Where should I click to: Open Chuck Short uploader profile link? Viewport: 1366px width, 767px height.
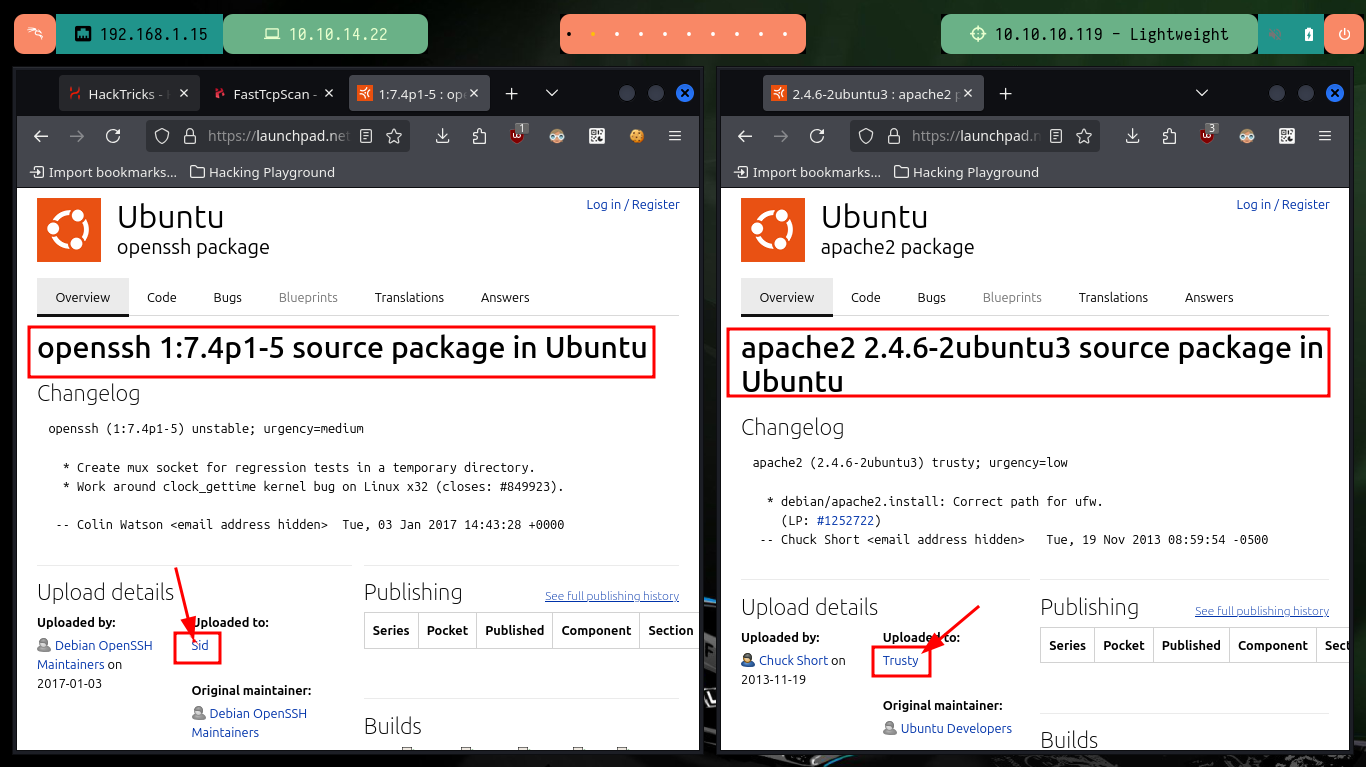pos(794,660)
